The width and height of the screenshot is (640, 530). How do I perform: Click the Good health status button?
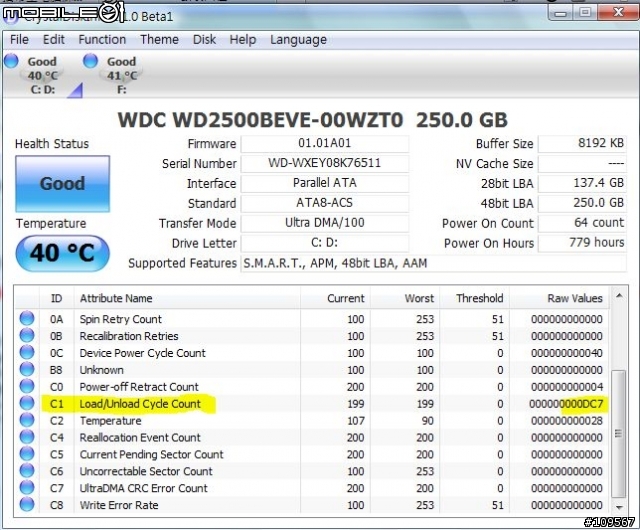[62, 184]
